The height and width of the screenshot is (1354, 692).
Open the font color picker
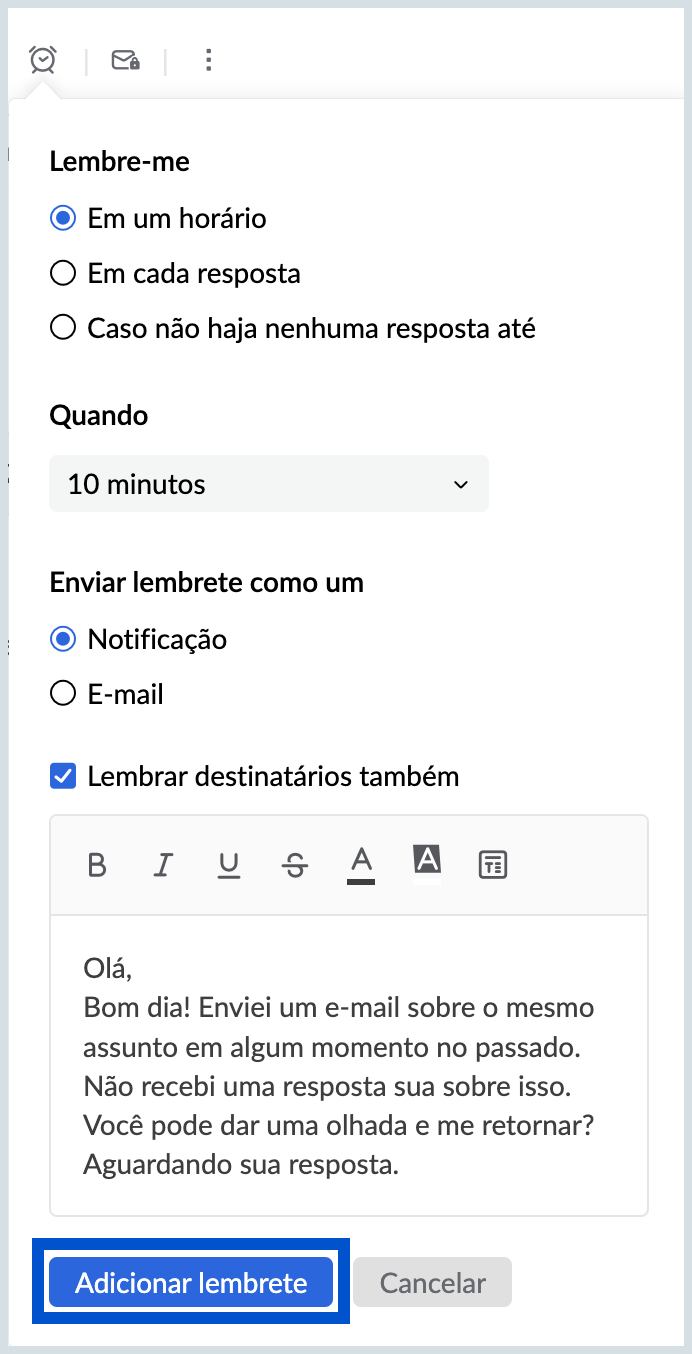361,862
